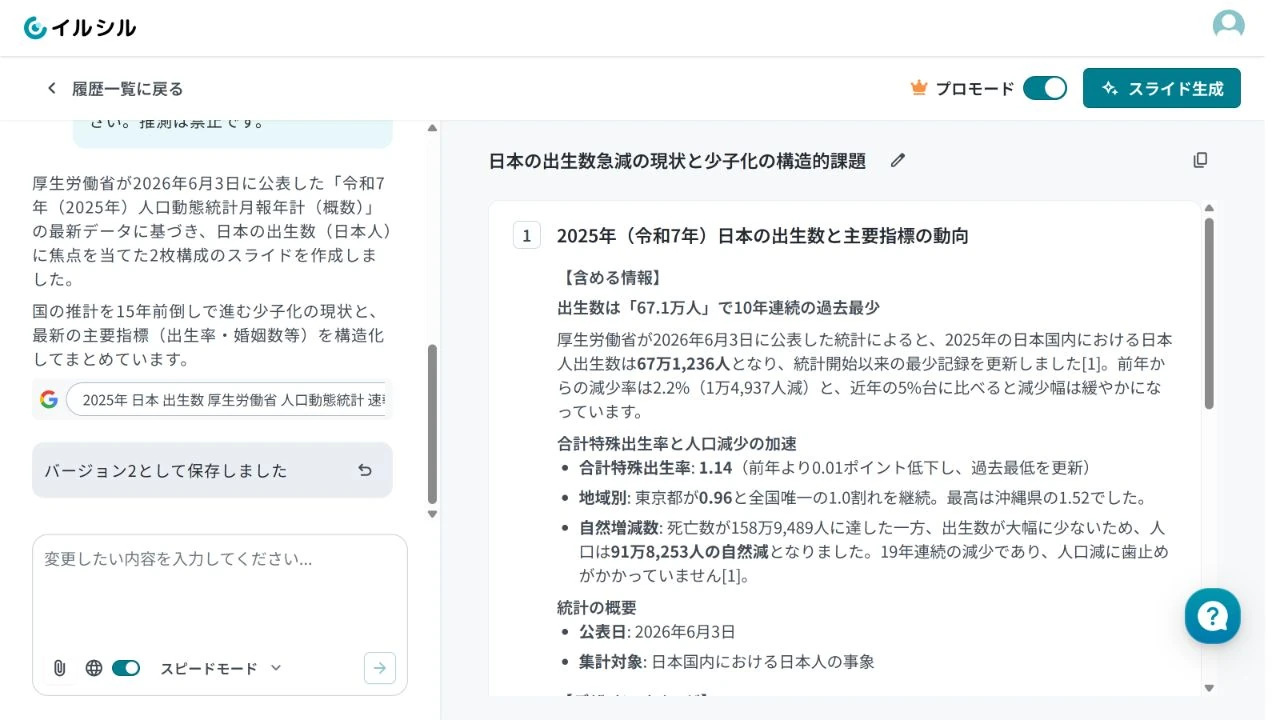1280x720 pixels.
Task: Open the イルシル logo home link
Action: coord(80,28)
